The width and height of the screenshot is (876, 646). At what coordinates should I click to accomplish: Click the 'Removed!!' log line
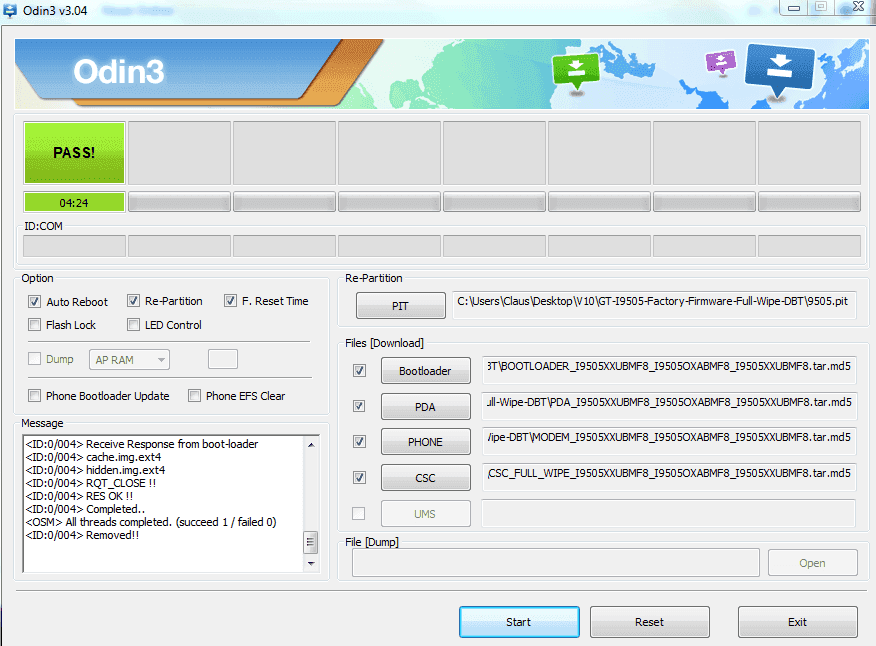click(x=82, y=535)
